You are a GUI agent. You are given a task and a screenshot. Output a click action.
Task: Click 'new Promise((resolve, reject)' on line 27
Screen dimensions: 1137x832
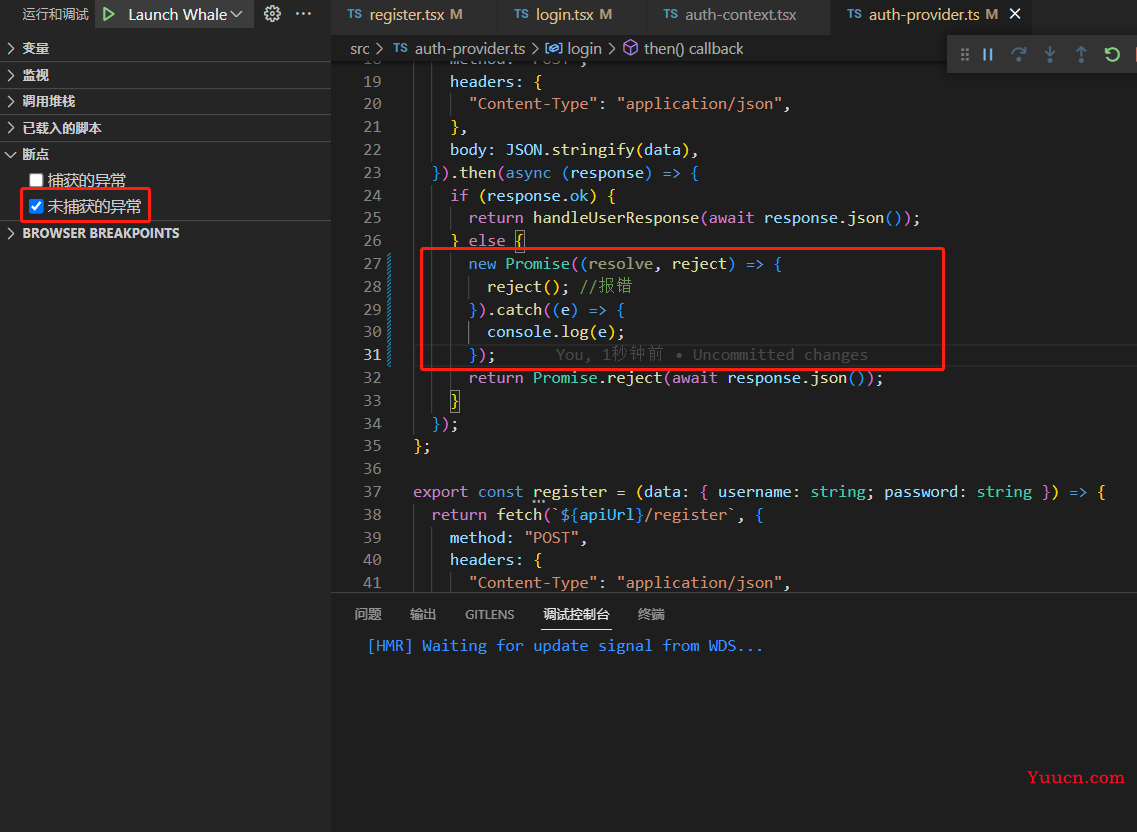click(602, 264)
